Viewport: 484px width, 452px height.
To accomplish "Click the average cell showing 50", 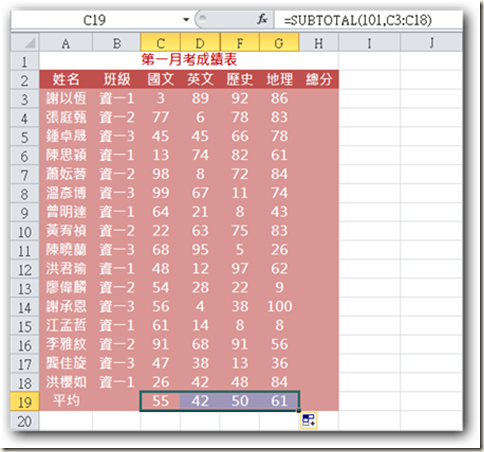I will point(240,401).
